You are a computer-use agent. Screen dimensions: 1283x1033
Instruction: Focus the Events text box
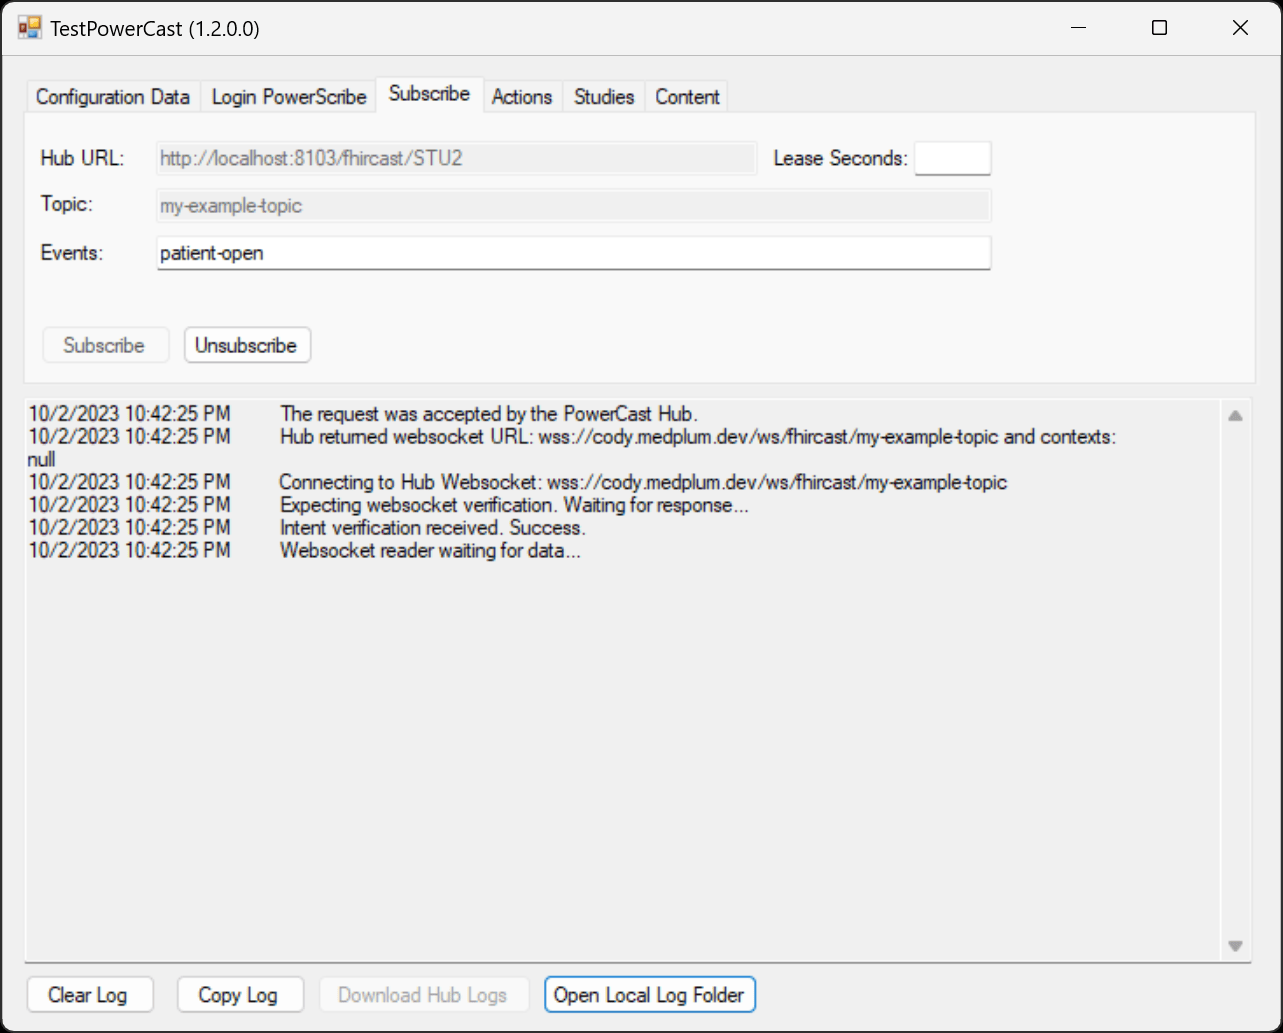573,254
